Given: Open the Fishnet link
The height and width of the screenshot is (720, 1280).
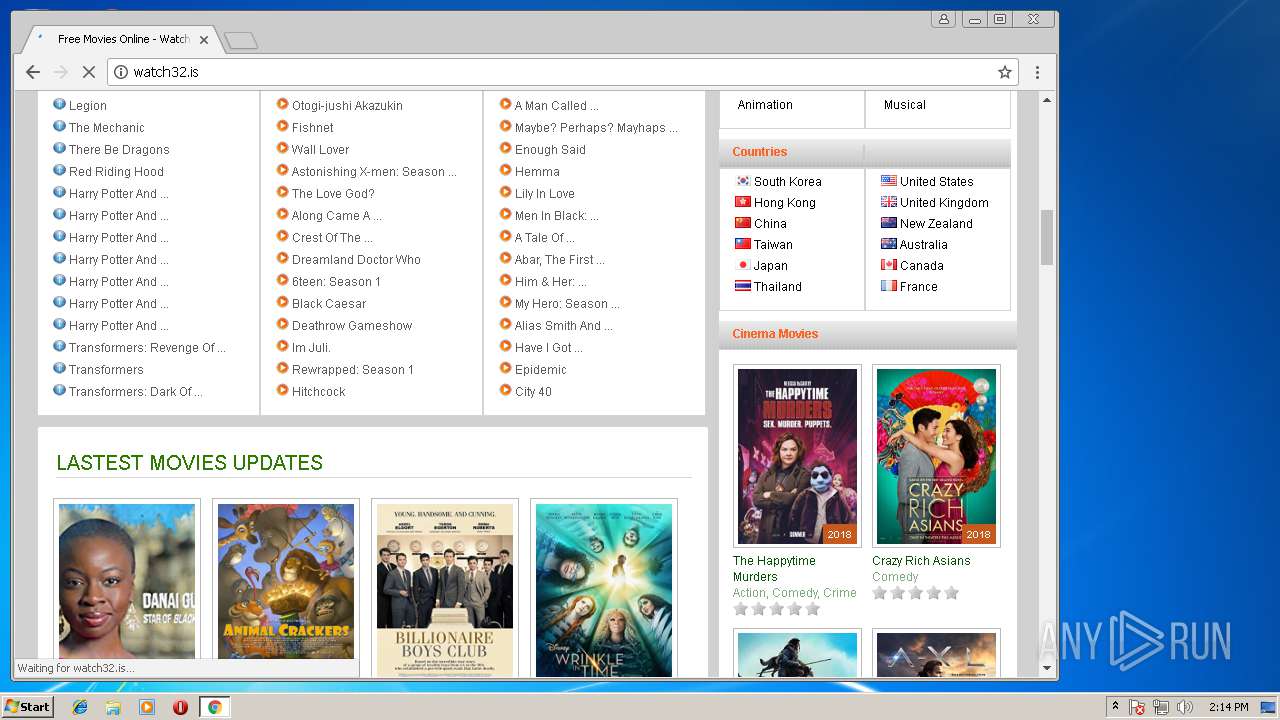Looking at the screenshot, I should [313, 128].
